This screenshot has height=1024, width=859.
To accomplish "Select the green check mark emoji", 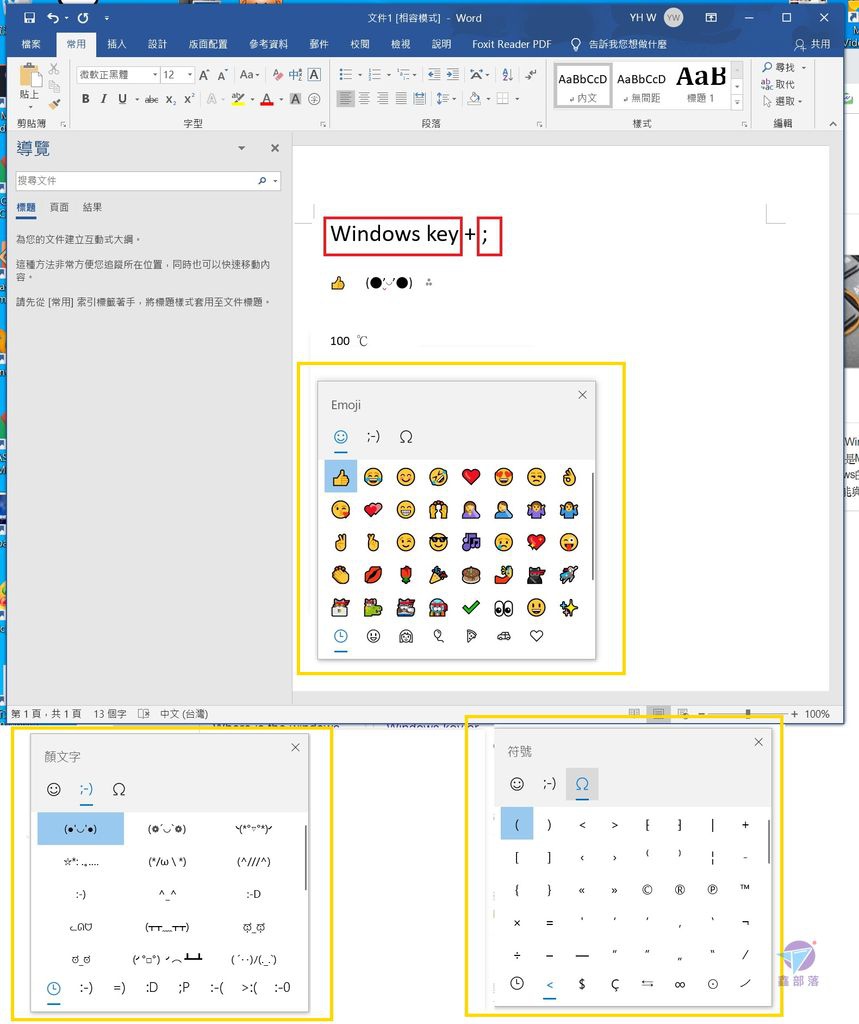I will coord(471,608).
